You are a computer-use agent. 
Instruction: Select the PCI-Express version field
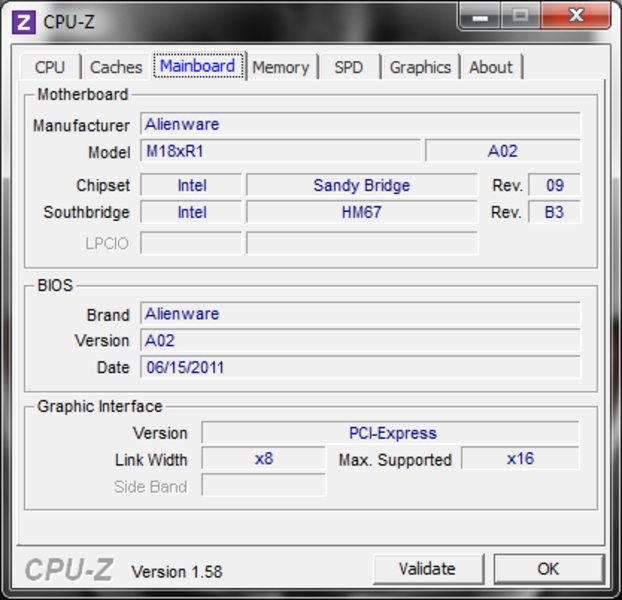390,433
